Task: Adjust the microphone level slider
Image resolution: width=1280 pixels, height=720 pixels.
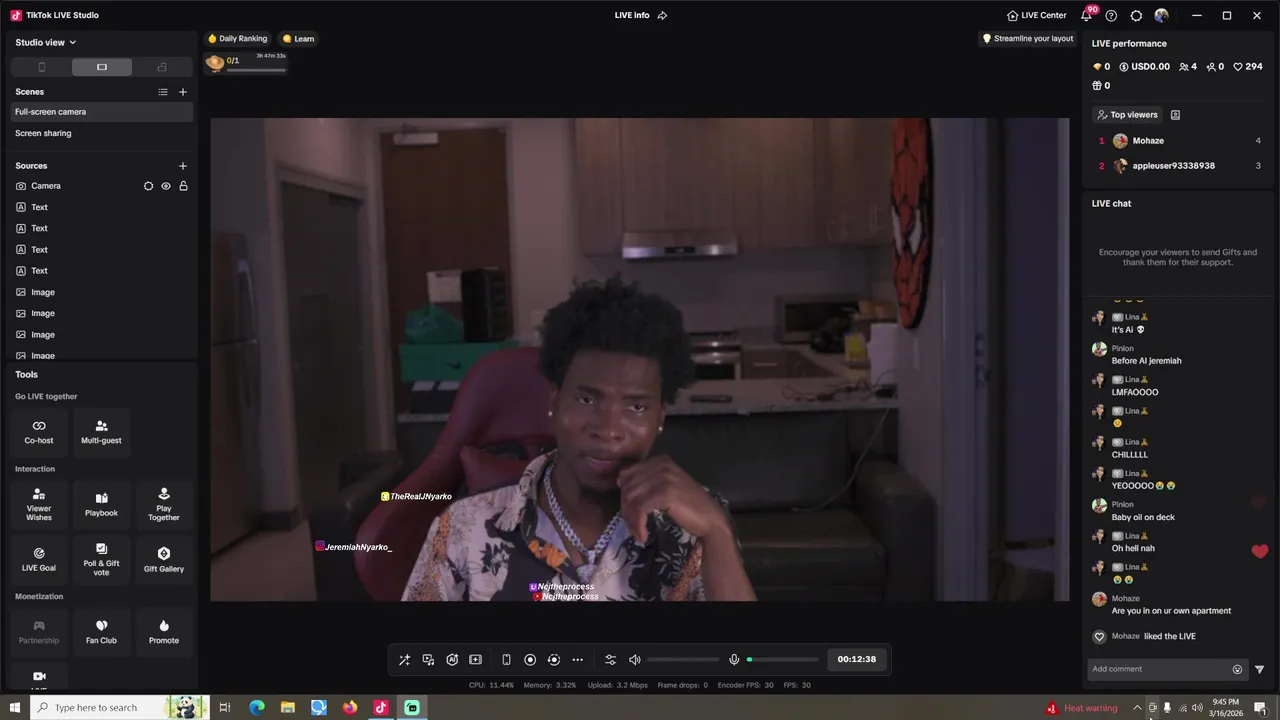Action: coord(783,660)
